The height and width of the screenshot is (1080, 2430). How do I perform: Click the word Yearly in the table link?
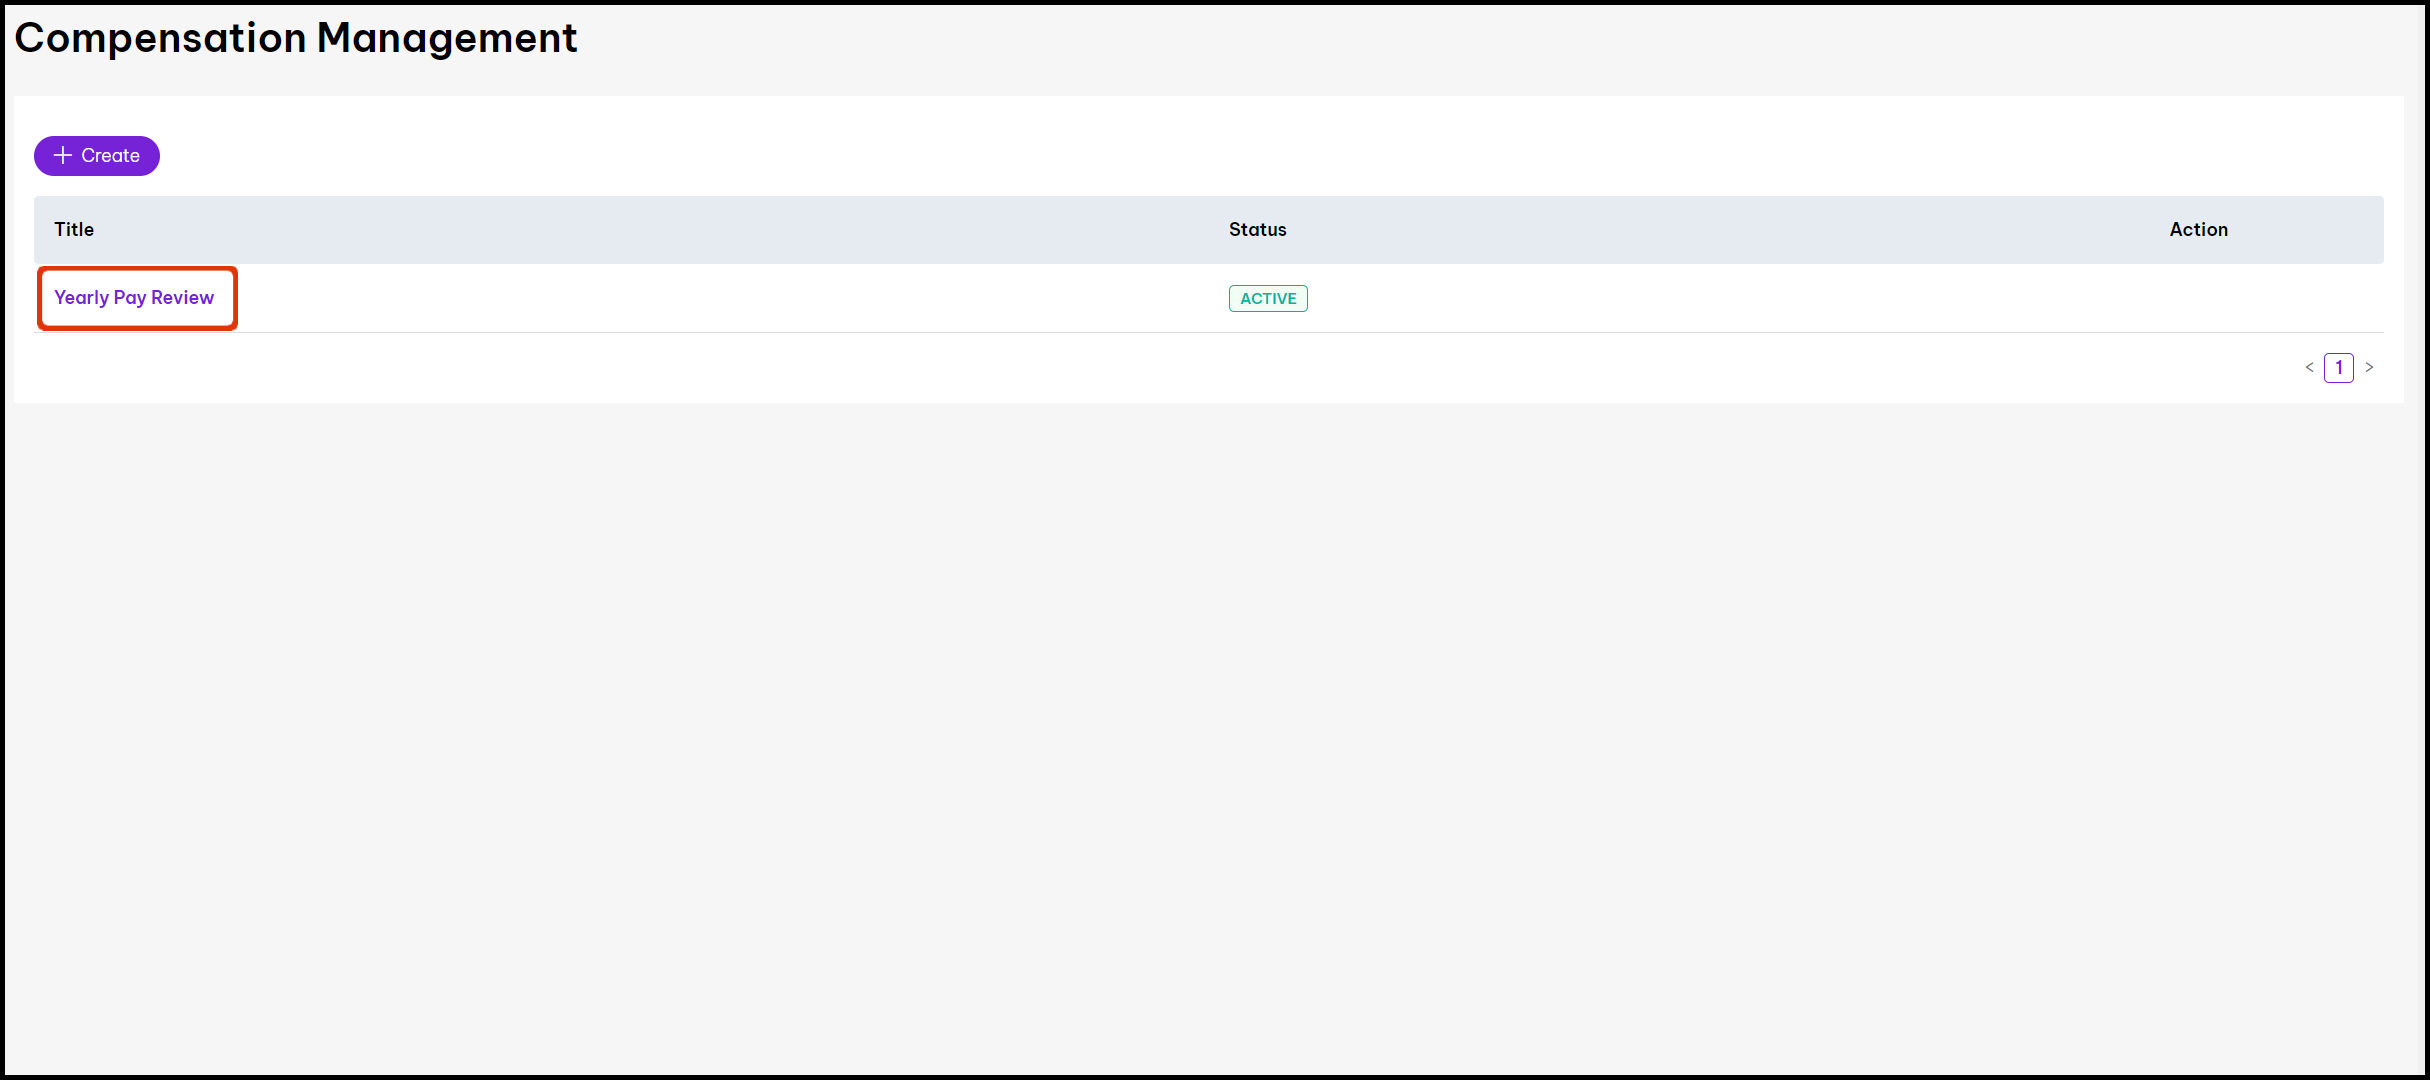81,298
